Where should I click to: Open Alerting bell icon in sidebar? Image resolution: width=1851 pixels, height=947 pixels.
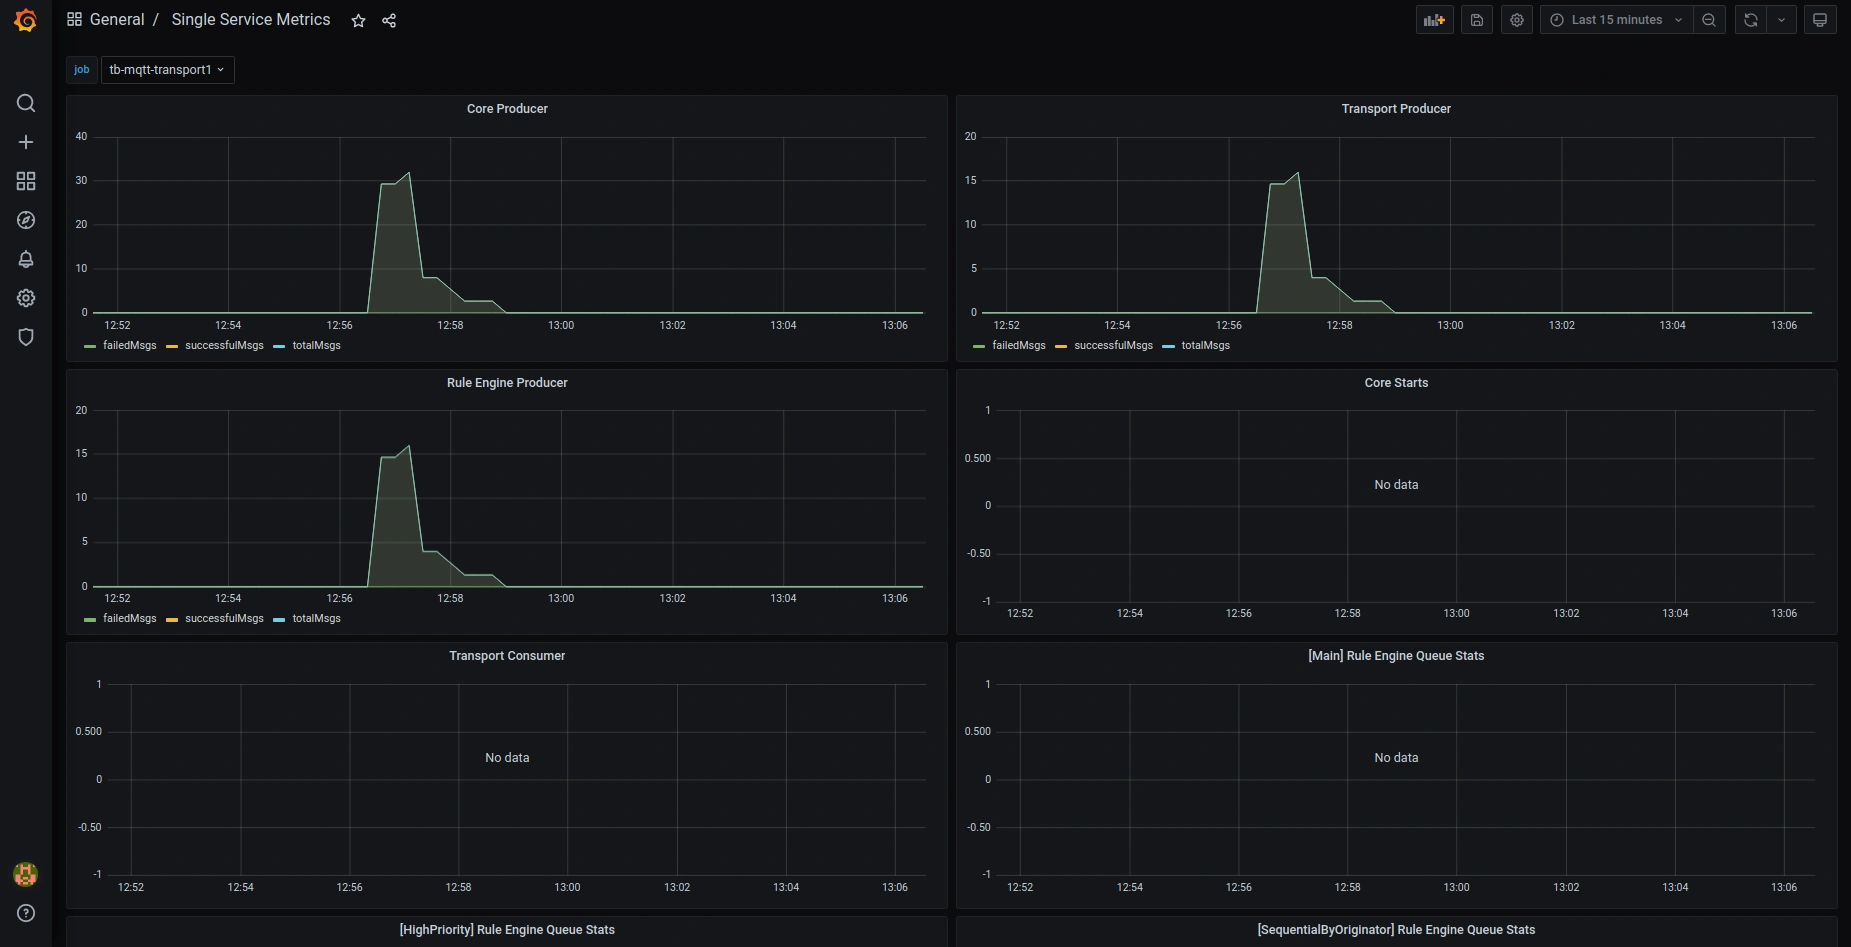[x=26, y=259]
